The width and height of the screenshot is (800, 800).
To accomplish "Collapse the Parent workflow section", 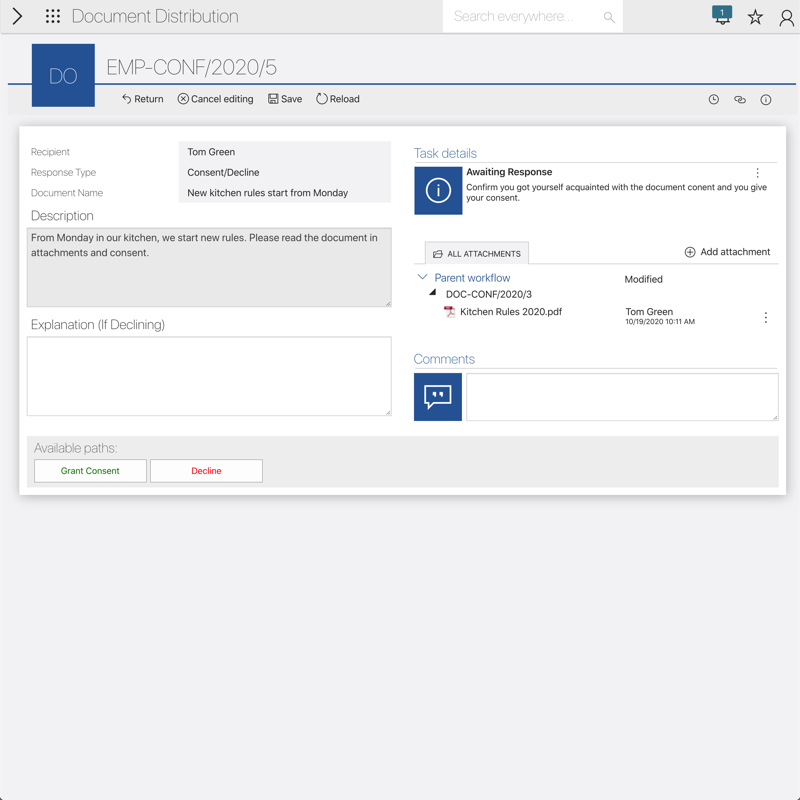I will pyautogui.click(x=422, y=277).
